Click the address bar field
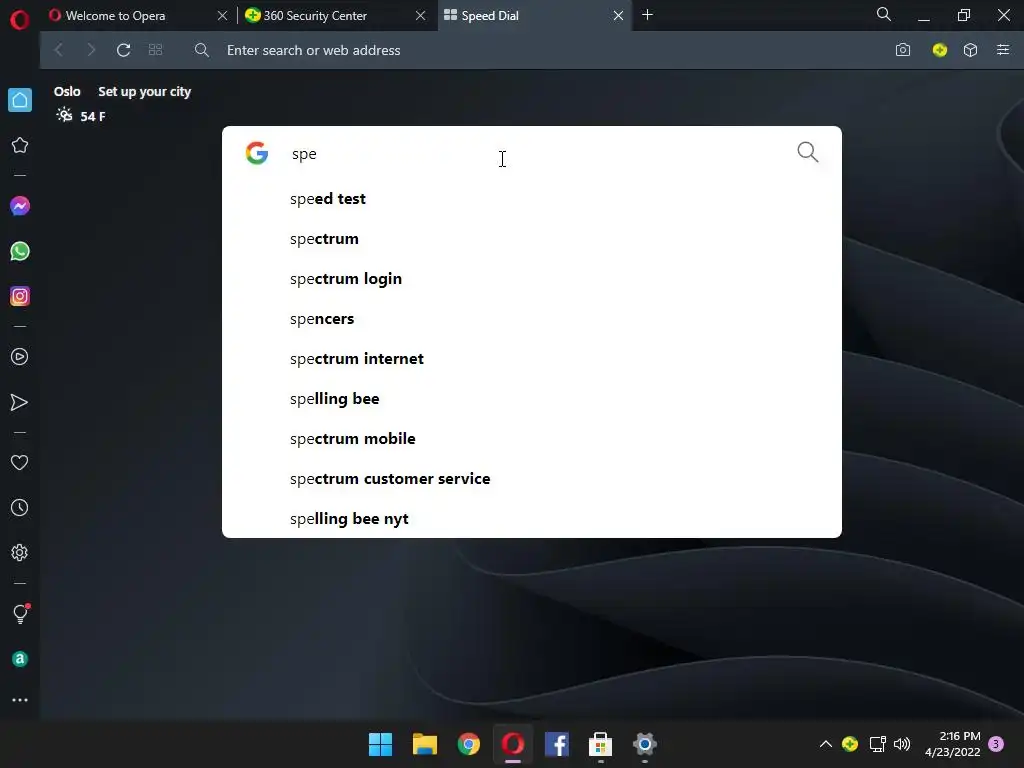Screen dimensions: 1024x768 point(534,50)
